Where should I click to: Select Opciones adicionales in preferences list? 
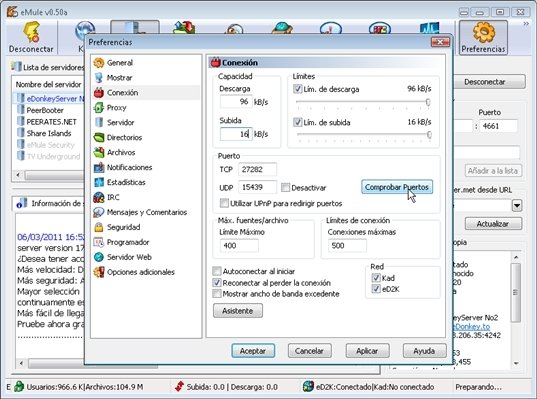[141, 272]
